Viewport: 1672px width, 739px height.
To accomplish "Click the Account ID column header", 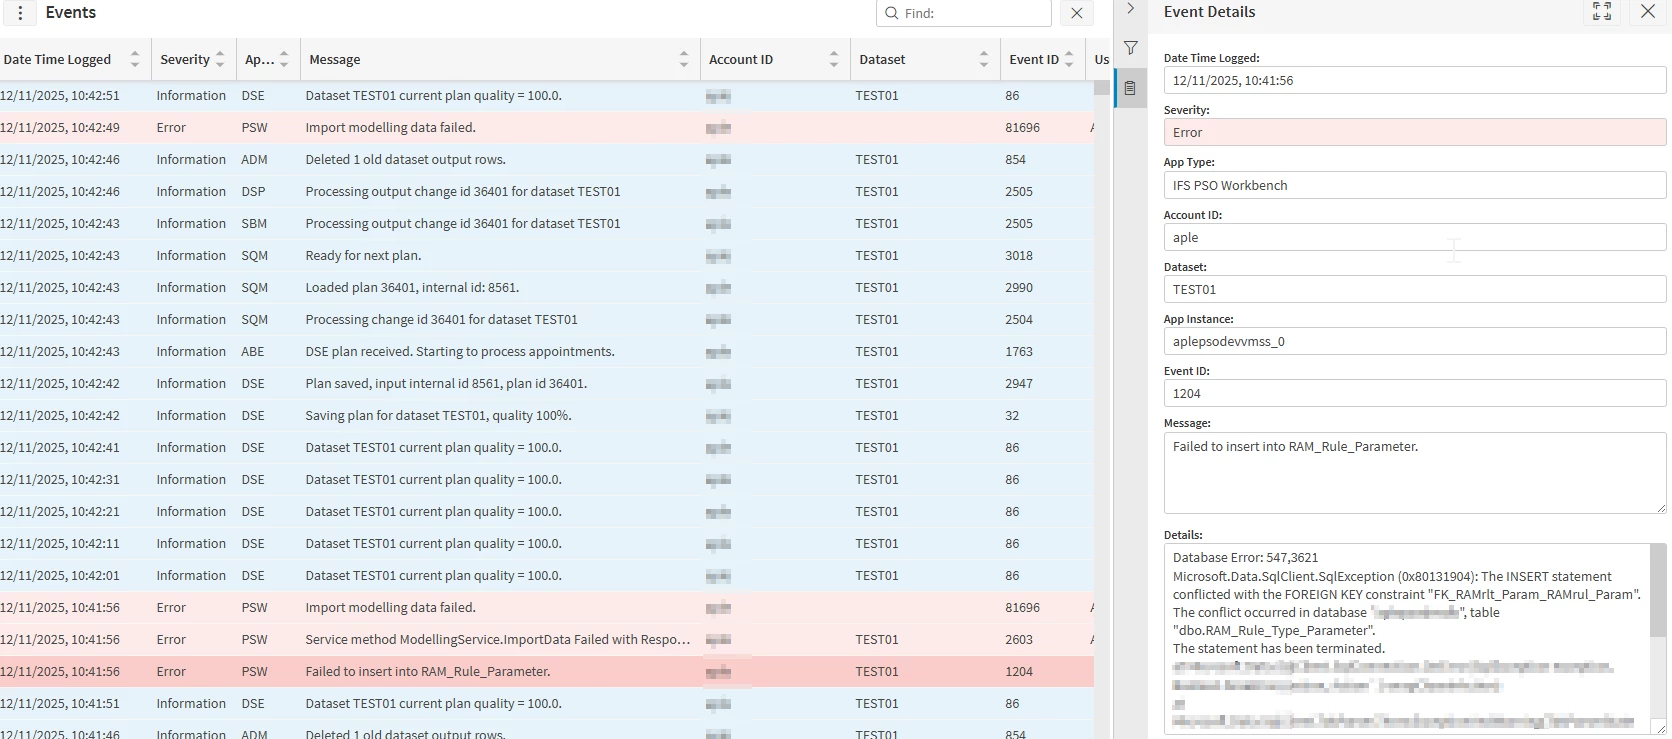I will [x=741, y=60].
